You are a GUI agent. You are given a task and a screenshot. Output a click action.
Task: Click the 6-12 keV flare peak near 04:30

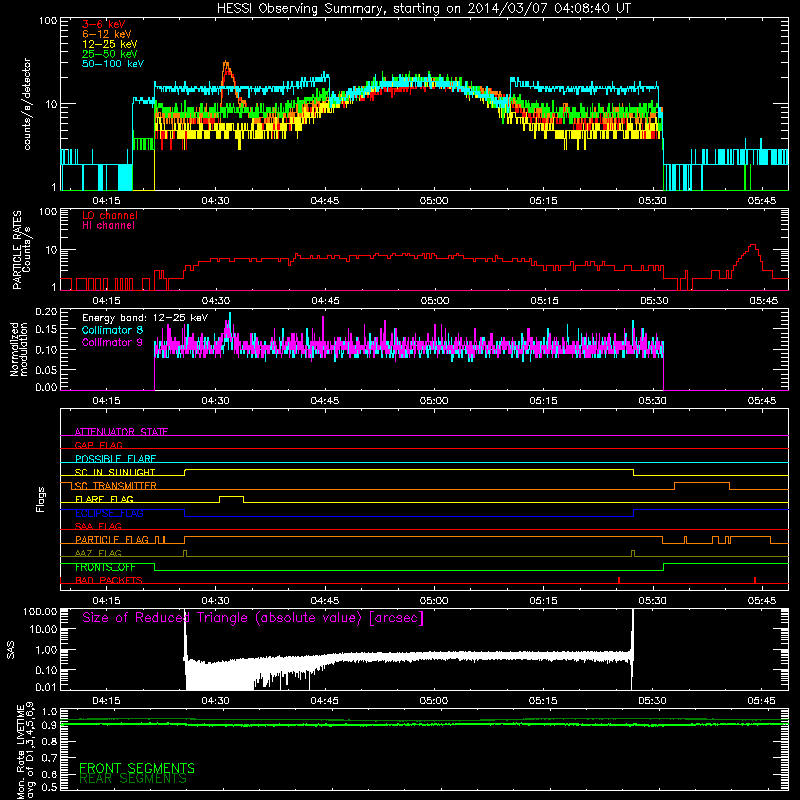click(226, 63)
